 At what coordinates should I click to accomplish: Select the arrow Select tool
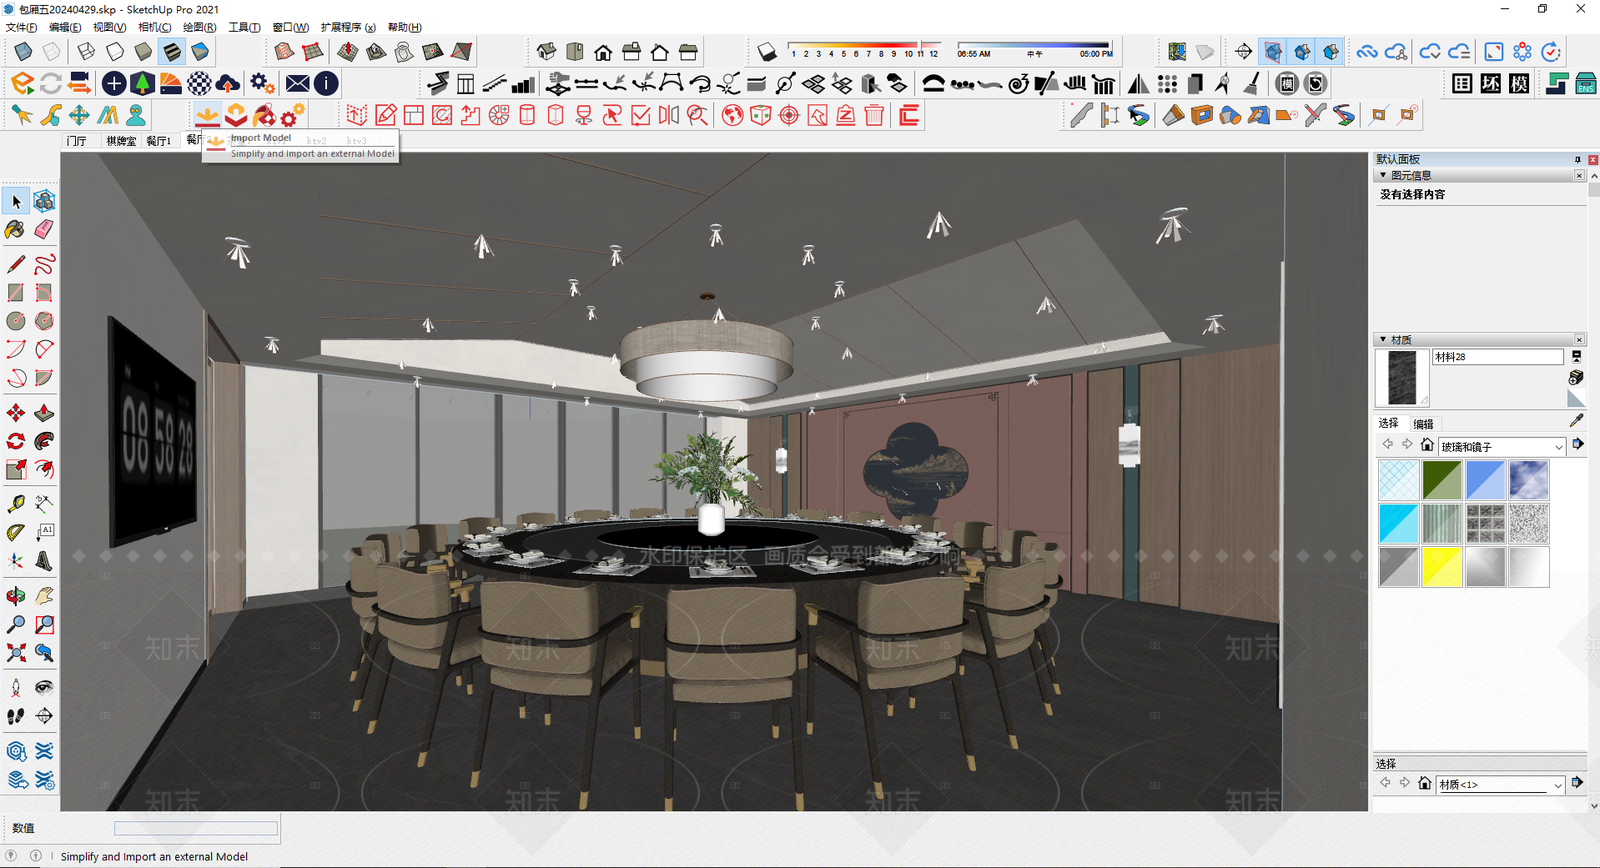pos(16,202)
